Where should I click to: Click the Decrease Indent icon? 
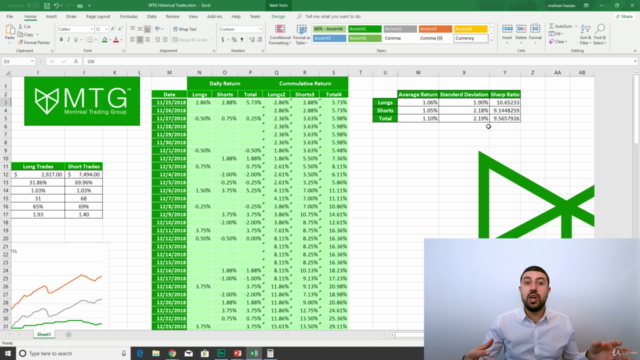coord(158,40)
